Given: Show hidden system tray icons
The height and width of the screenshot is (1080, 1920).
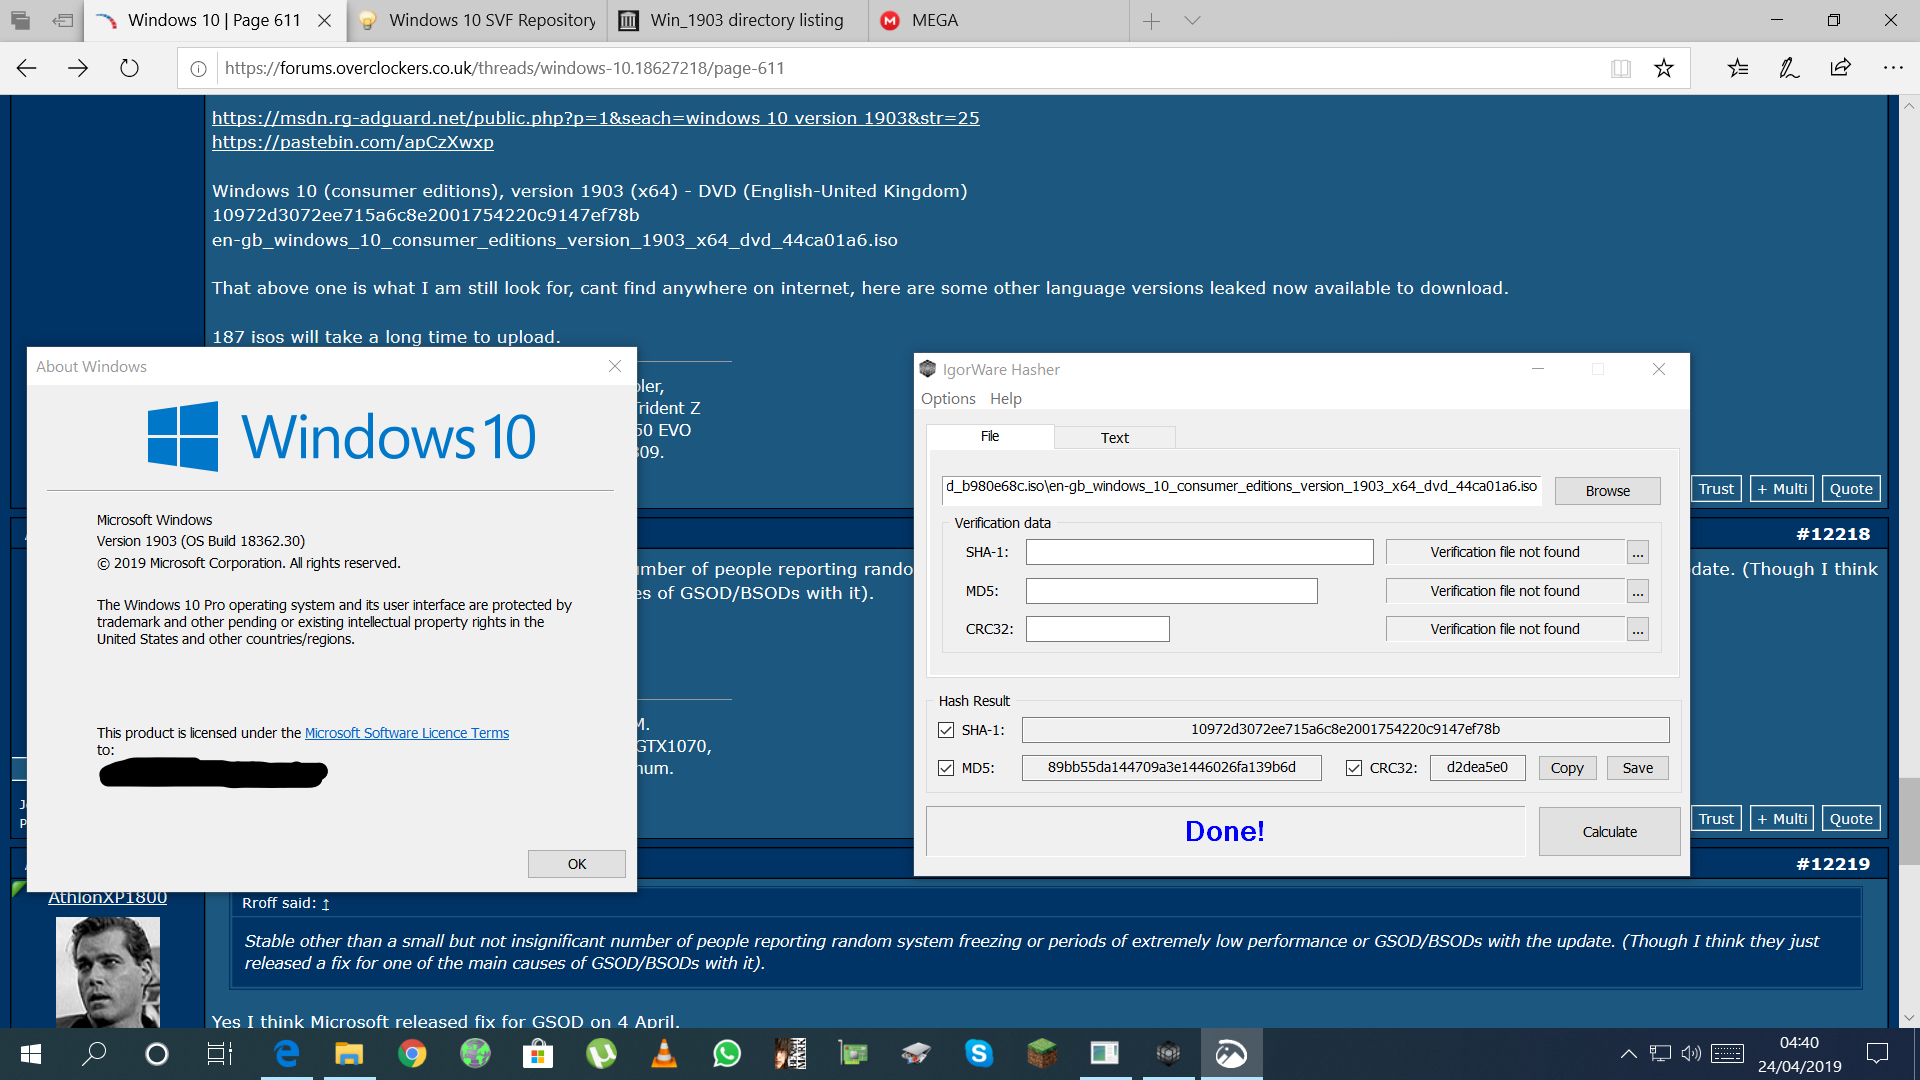Looking at the screenshot, I should pyautogui.click(x=1628, y=1054).
